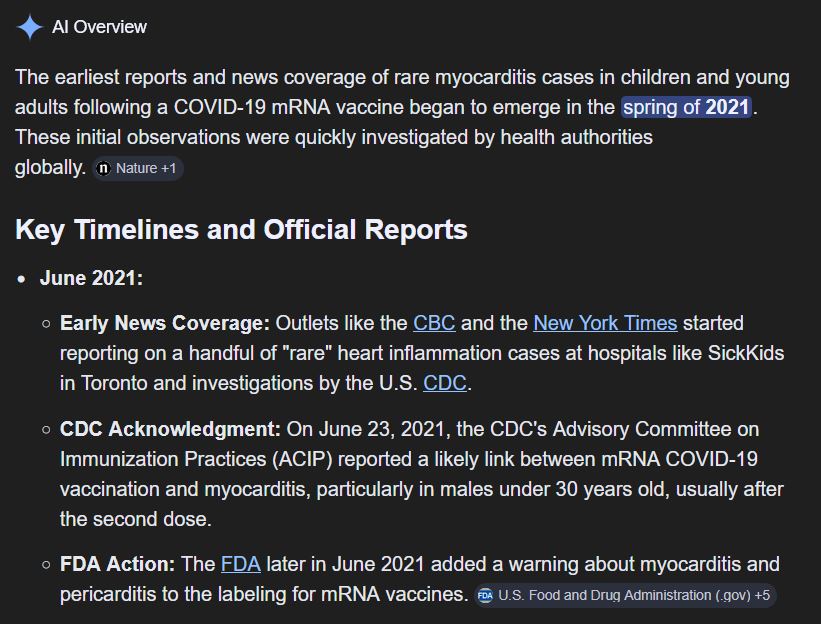The height and width of the screenshot is (624, 821).
Task: Open the Nature +1 source chip
Action: (138, 168)
